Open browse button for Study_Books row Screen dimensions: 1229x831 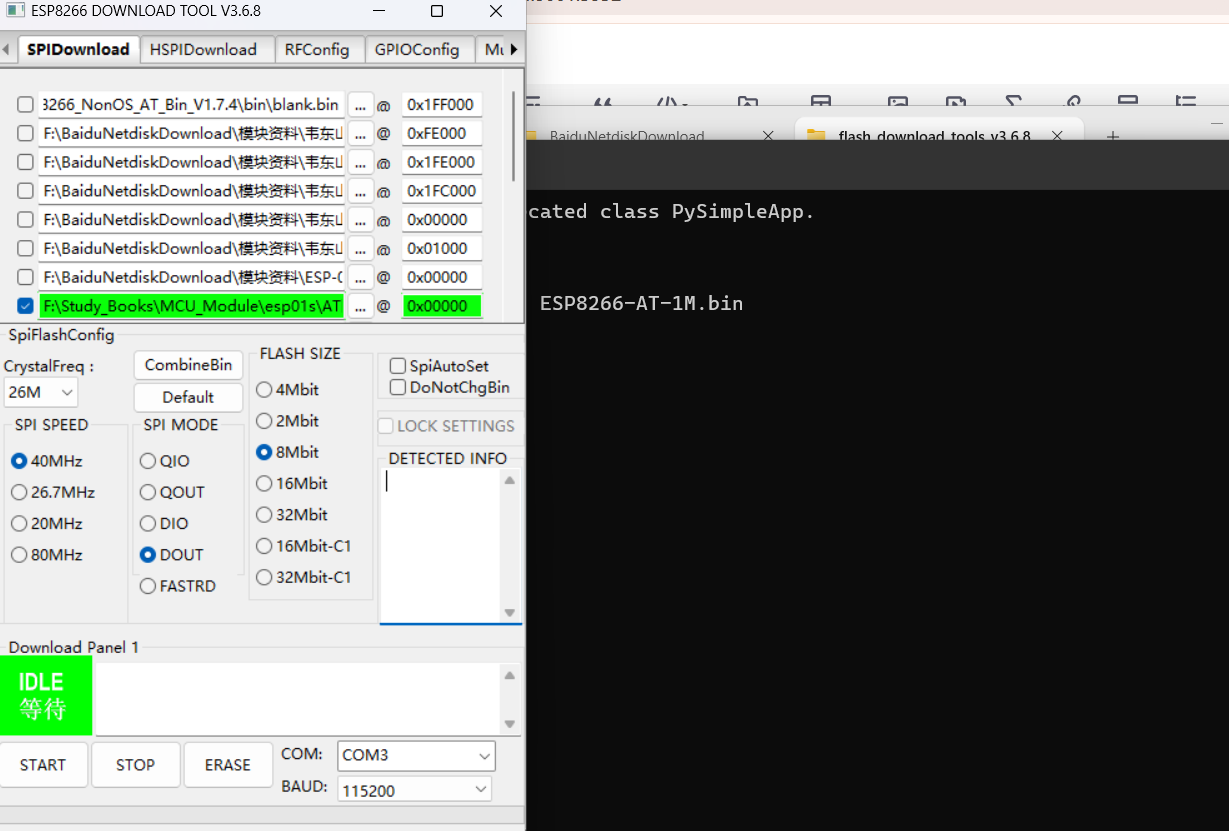(x=360, y=306)
